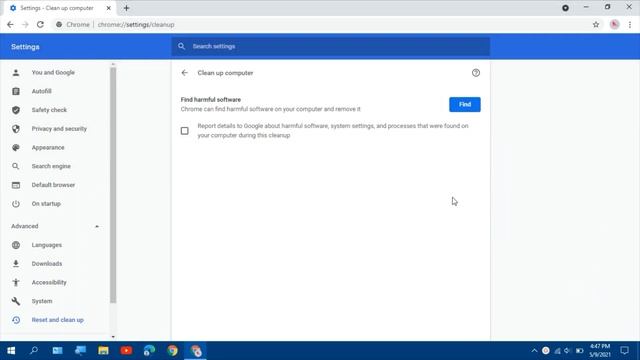The image size is (640, 360).
Task: Open Windows taskbar search
Action: pos(34,351)
